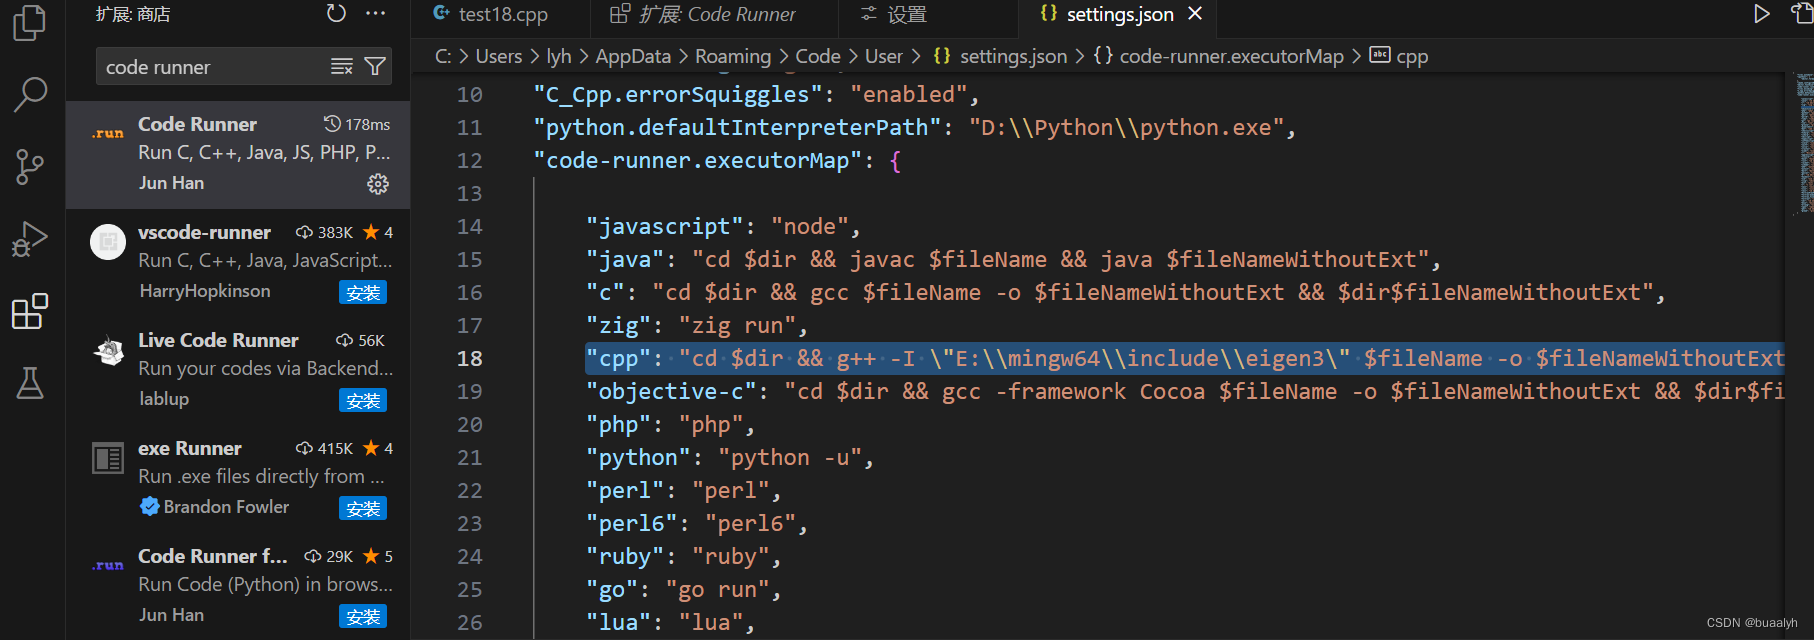The width and height of the screenshot is (1814, 640).
Task: Switch to the 设置 tab
Action: 906,15
